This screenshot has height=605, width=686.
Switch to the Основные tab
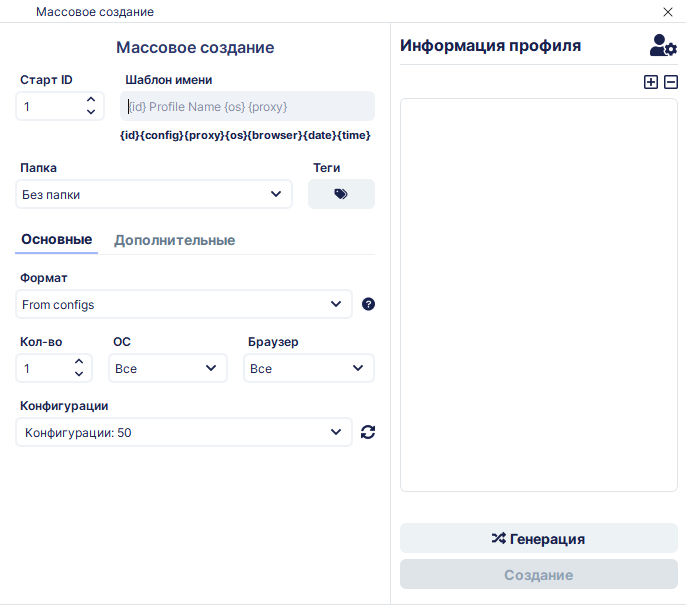coord(56,240)
